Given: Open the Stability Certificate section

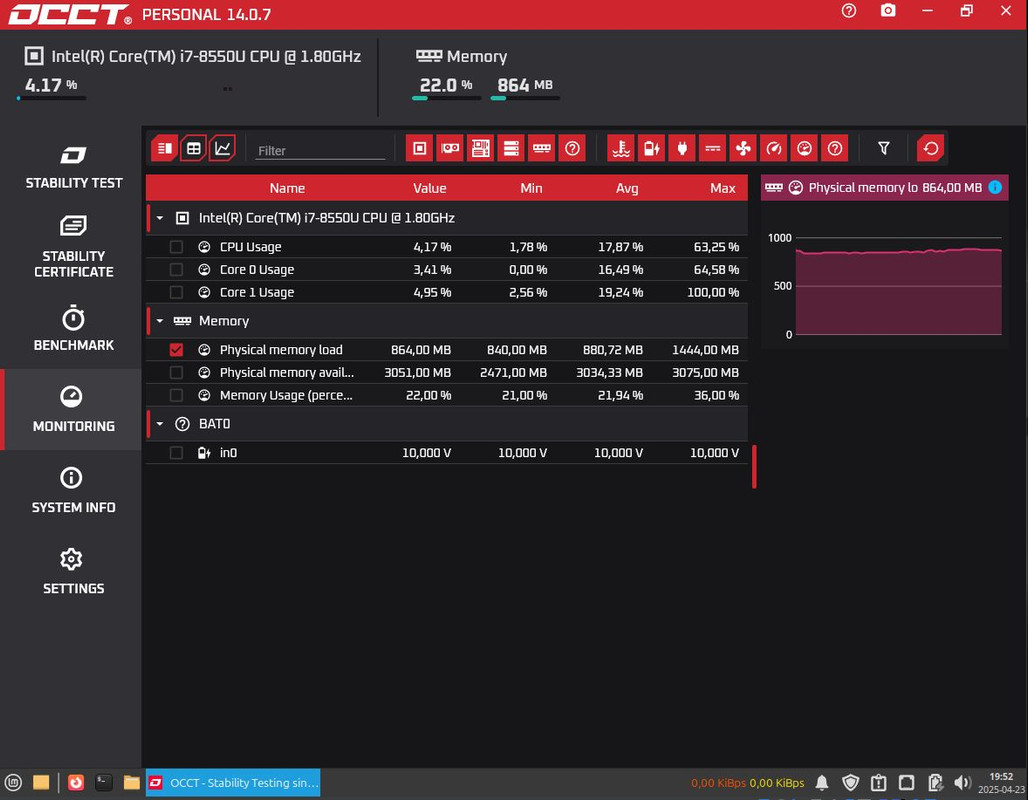Looking at the screenshot, I should pos(73,247).
